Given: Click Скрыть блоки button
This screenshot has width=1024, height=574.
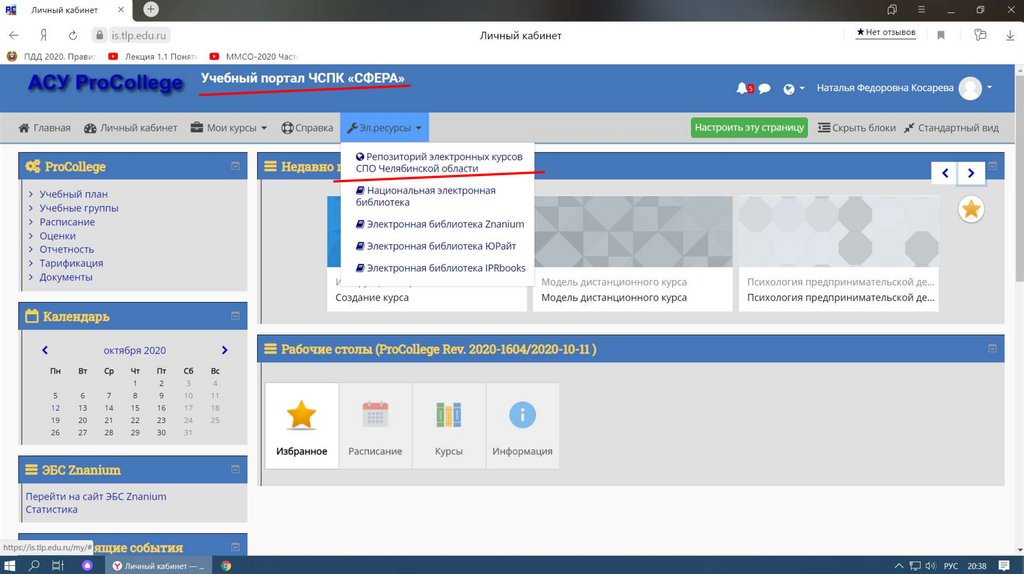Looking at the screenshot, I should pos(857,128).
